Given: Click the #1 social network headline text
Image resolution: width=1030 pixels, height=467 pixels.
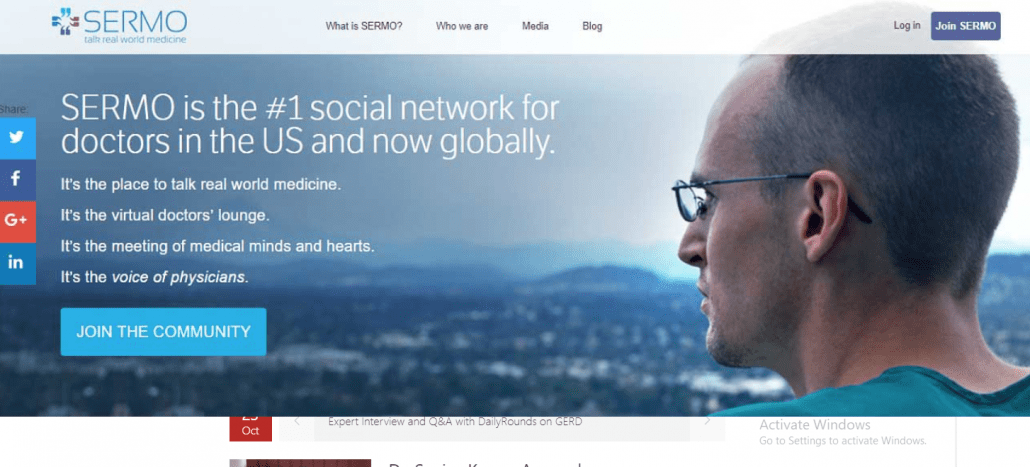Looking at the screenshot, I should tap(310, 125).
